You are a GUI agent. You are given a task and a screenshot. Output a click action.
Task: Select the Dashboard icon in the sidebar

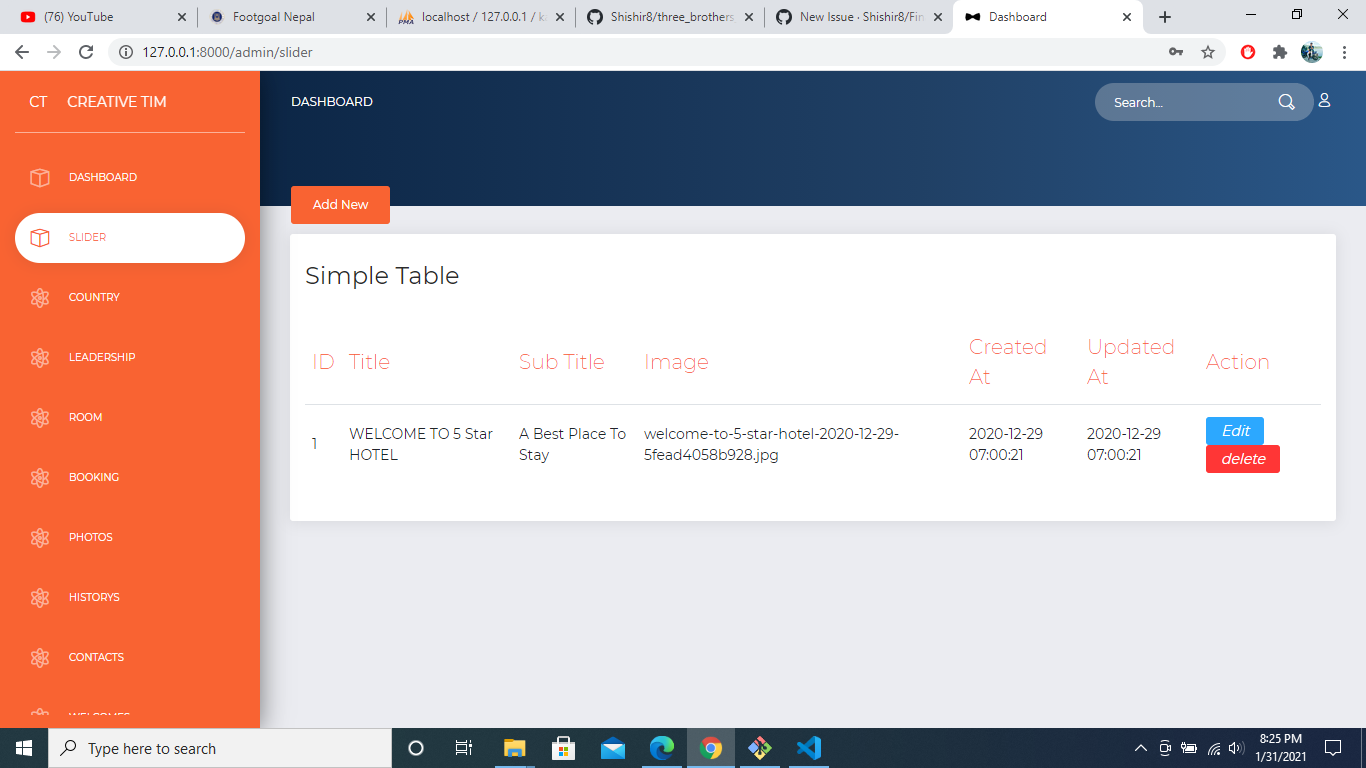(x=40, y=177)
